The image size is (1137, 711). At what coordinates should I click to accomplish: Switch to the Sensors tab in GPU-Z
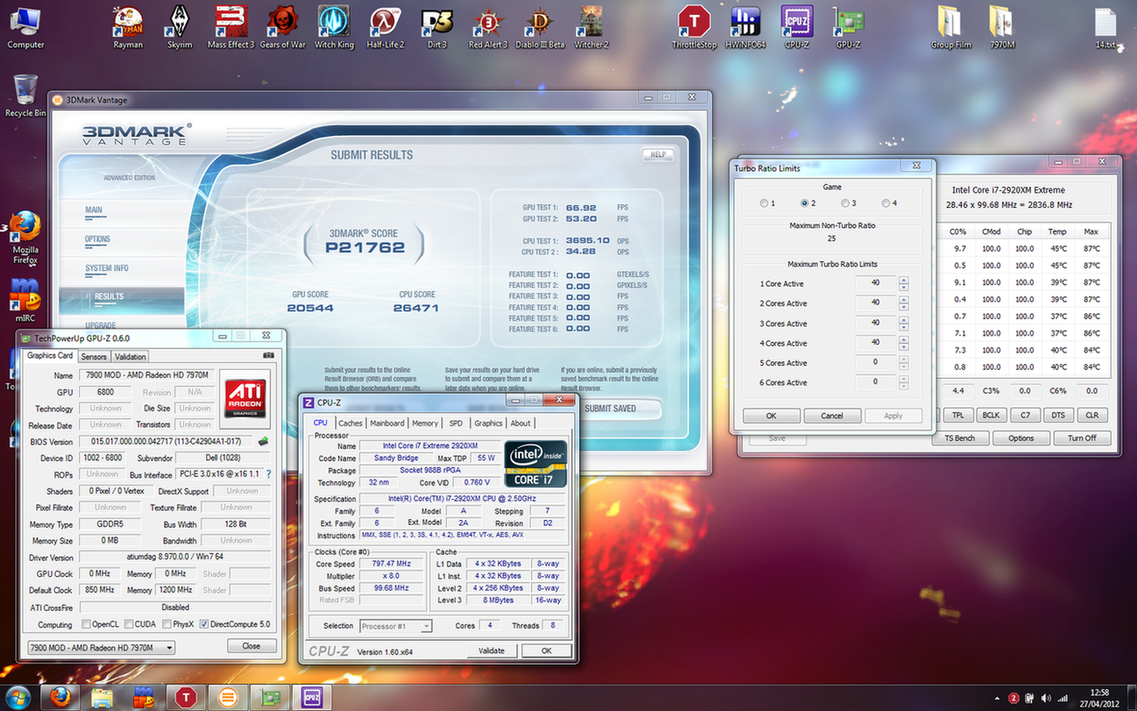tap(94, 357)
